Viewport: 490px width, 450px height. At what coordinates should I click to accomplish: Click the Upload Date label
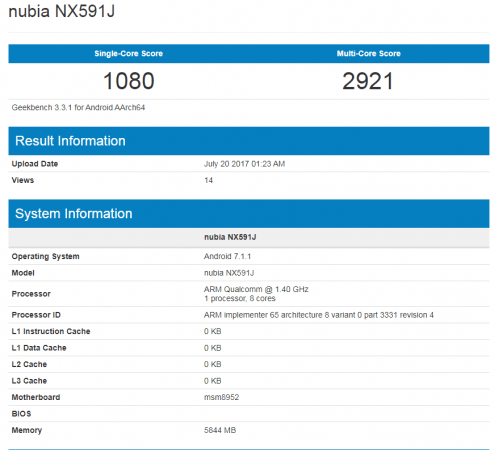click(x=35, y=164)
